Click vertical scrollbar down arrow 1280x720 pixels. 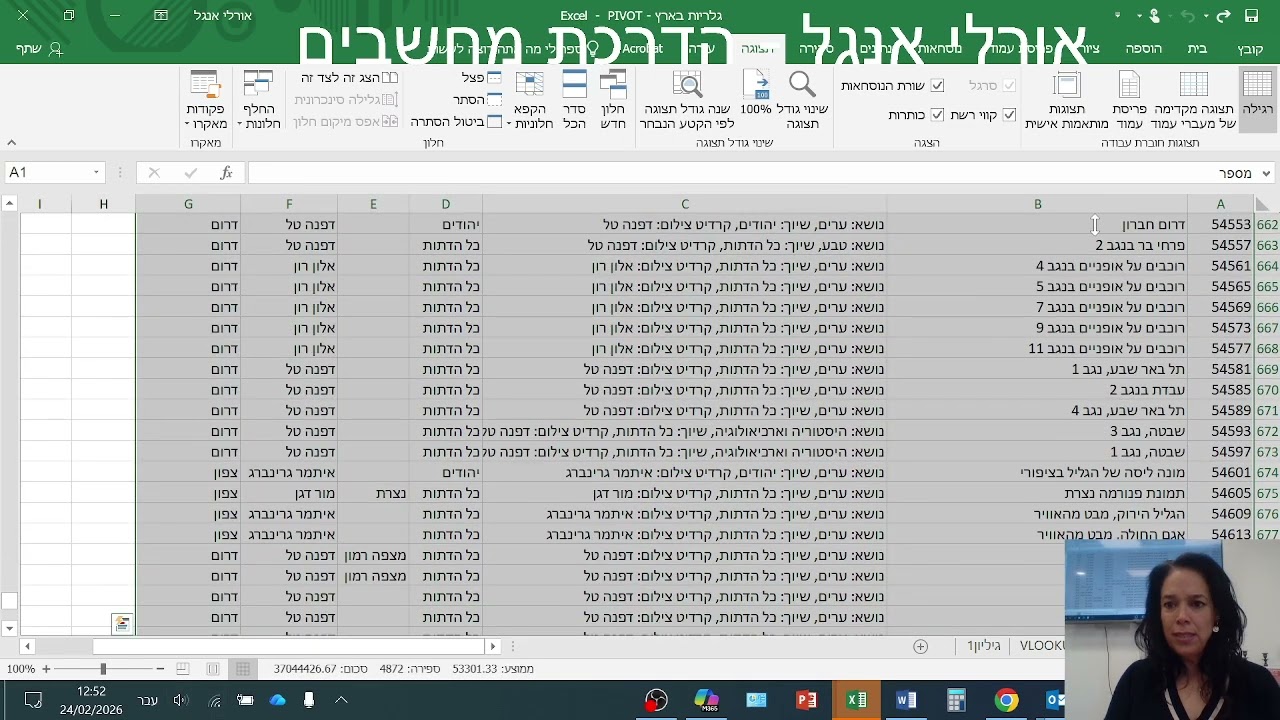pyautogui.click(x=9, y=628)
